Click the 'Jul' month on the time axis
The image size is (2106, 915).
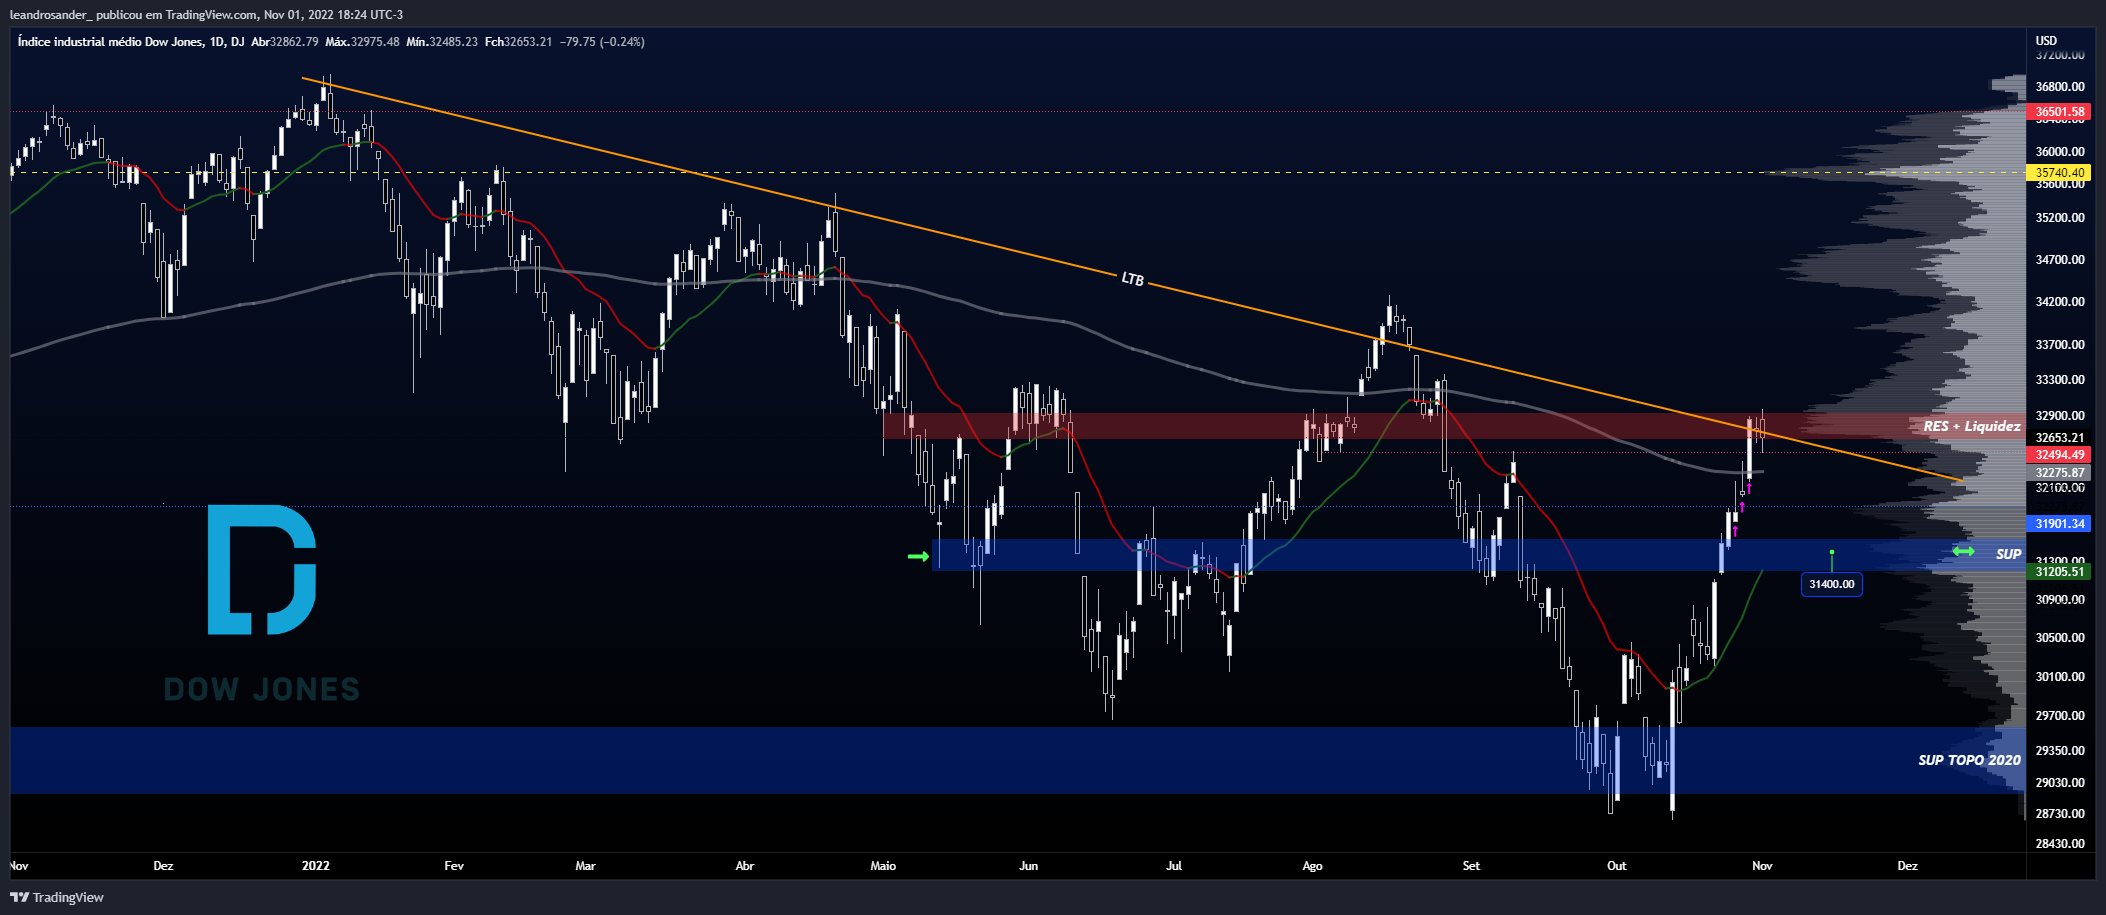[1174, 866]
